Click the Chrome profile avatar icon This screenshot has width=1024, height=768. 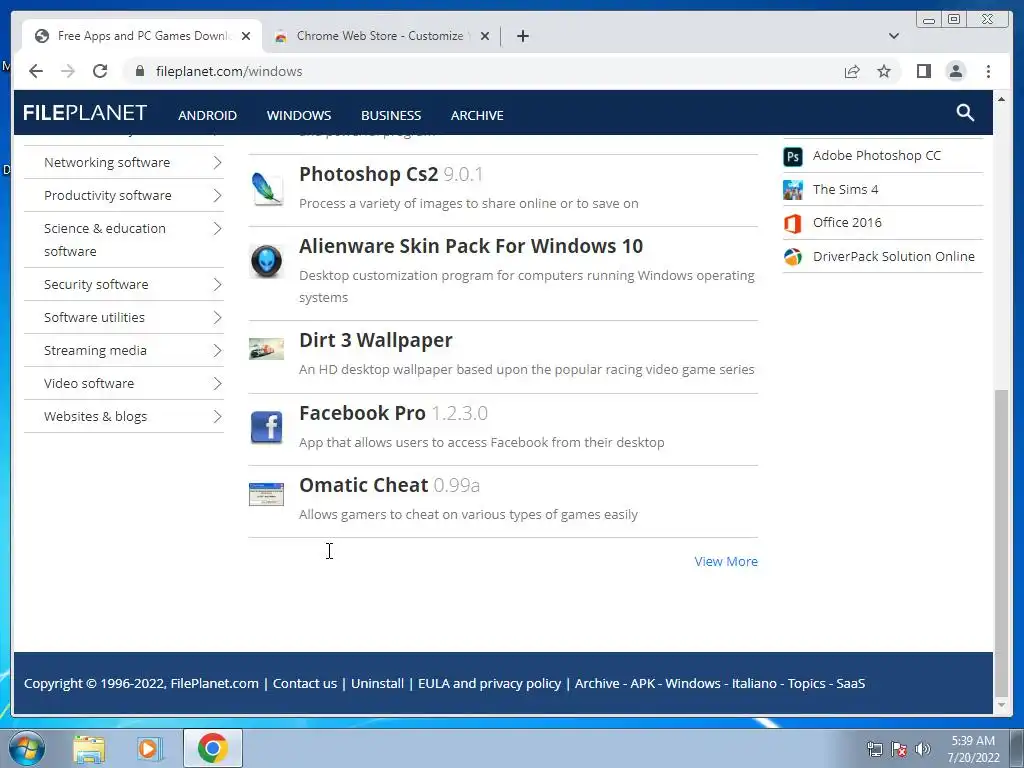click(x=955, y=71)
